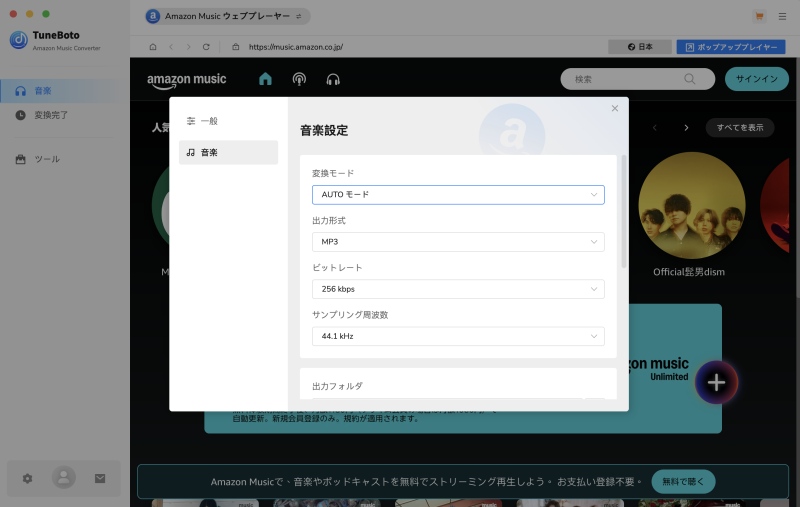Image resolution: width=800 pixels, height=507 pixels.
Task: Select the 音楽 settings tab in dialog
Action: 228,153
